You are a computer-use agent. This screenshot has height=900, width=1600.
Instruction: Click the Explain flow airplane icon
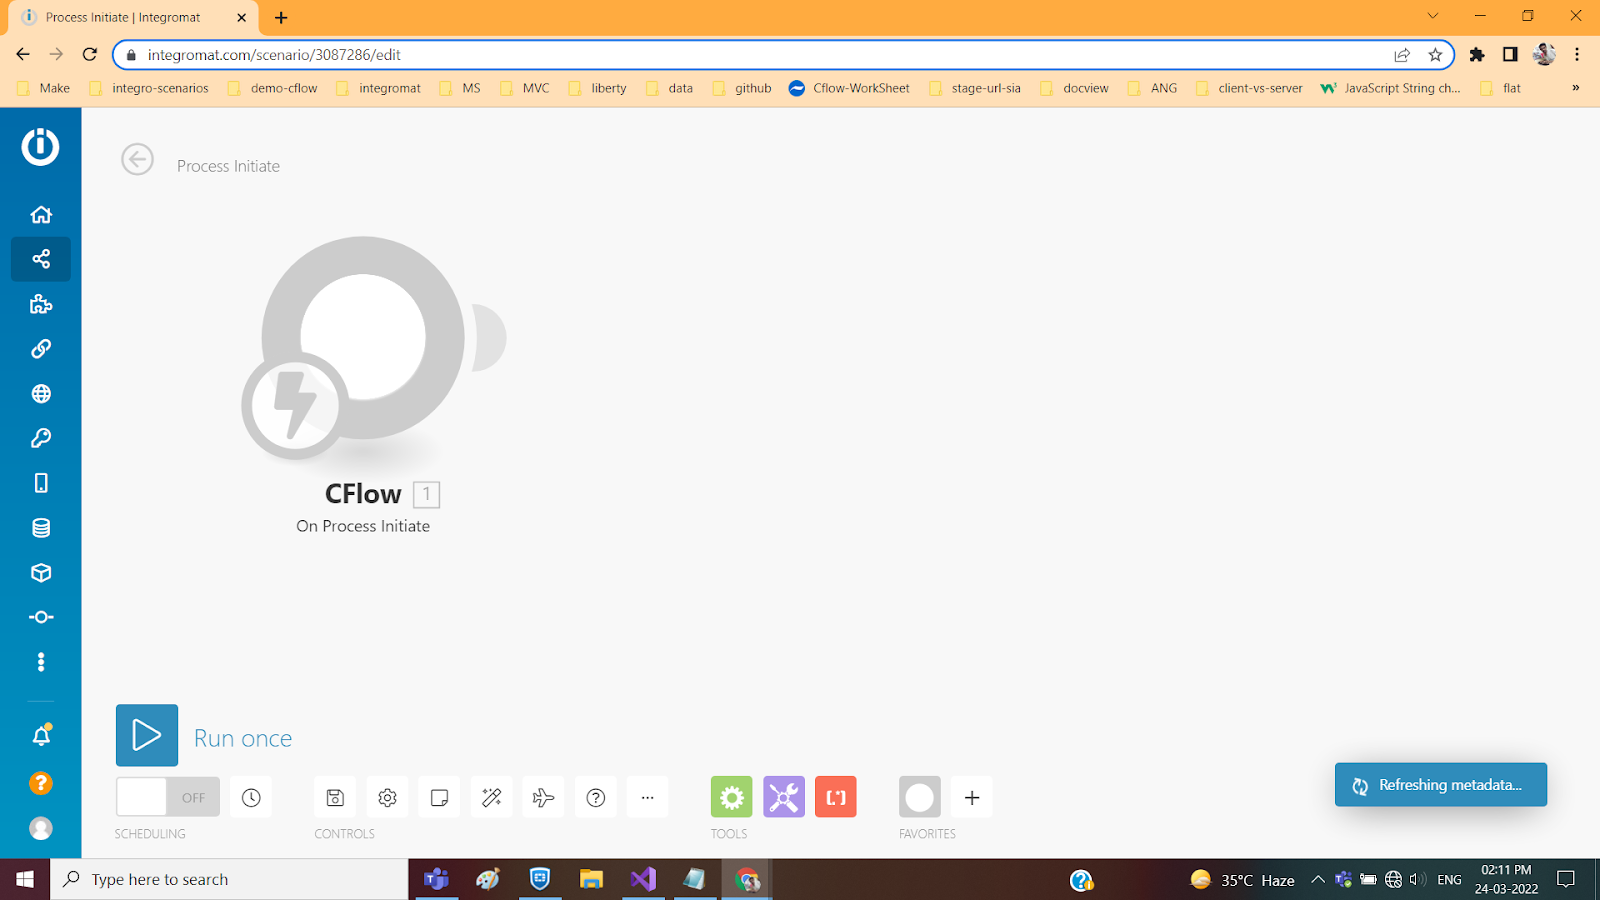click(543, 797)
